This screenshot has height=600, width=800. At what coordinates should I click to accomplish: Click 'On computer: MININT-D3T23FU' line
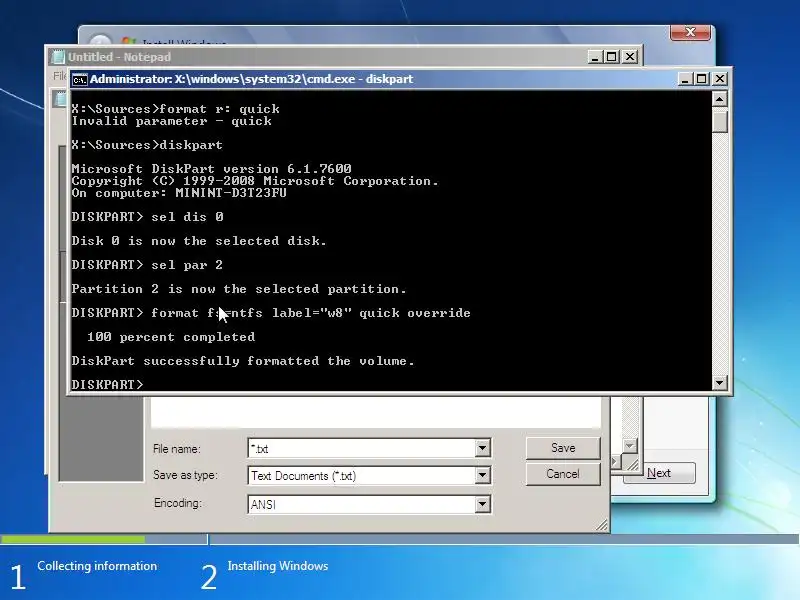(x=179, y=193)
